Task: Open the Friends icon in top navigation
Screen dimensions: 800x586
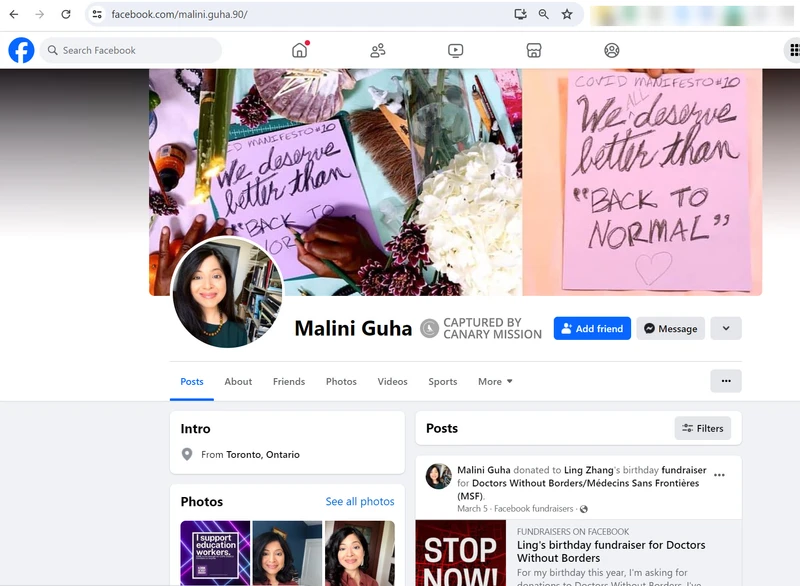Action: click(x=378, y=50)
